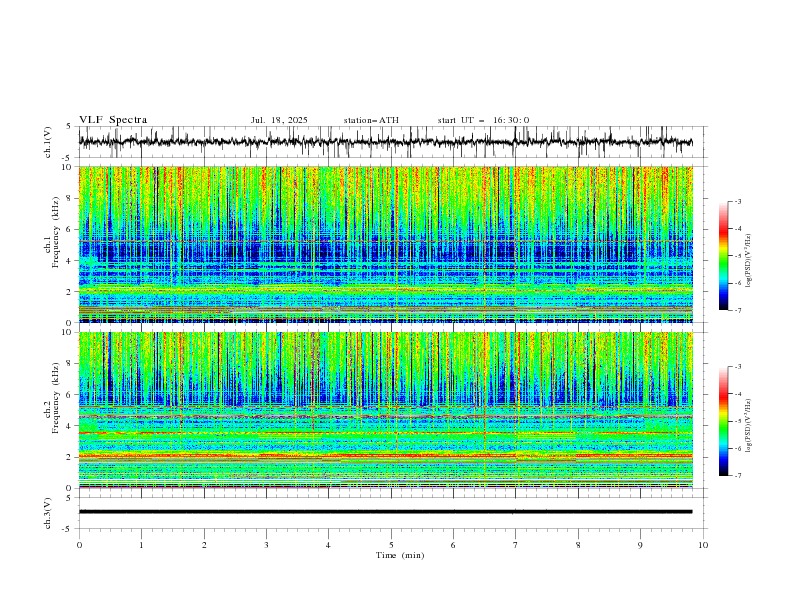Viewport: 792px width, 612px height.
Task: Click the "-7" tick of ch.1 colorbar
Action: tap(738, 311)
